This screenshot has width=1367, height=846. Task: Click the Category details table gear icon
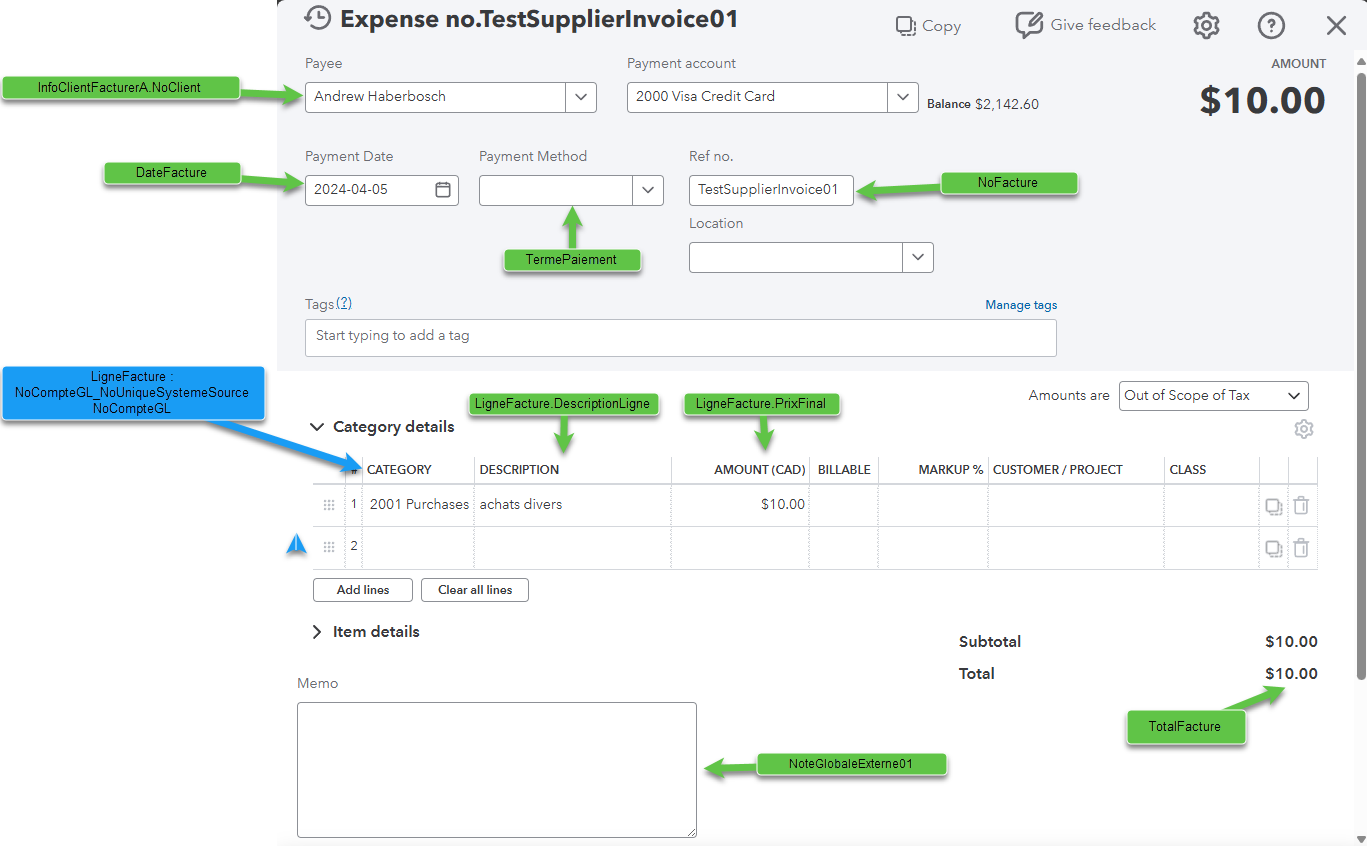pos(1303,429)
